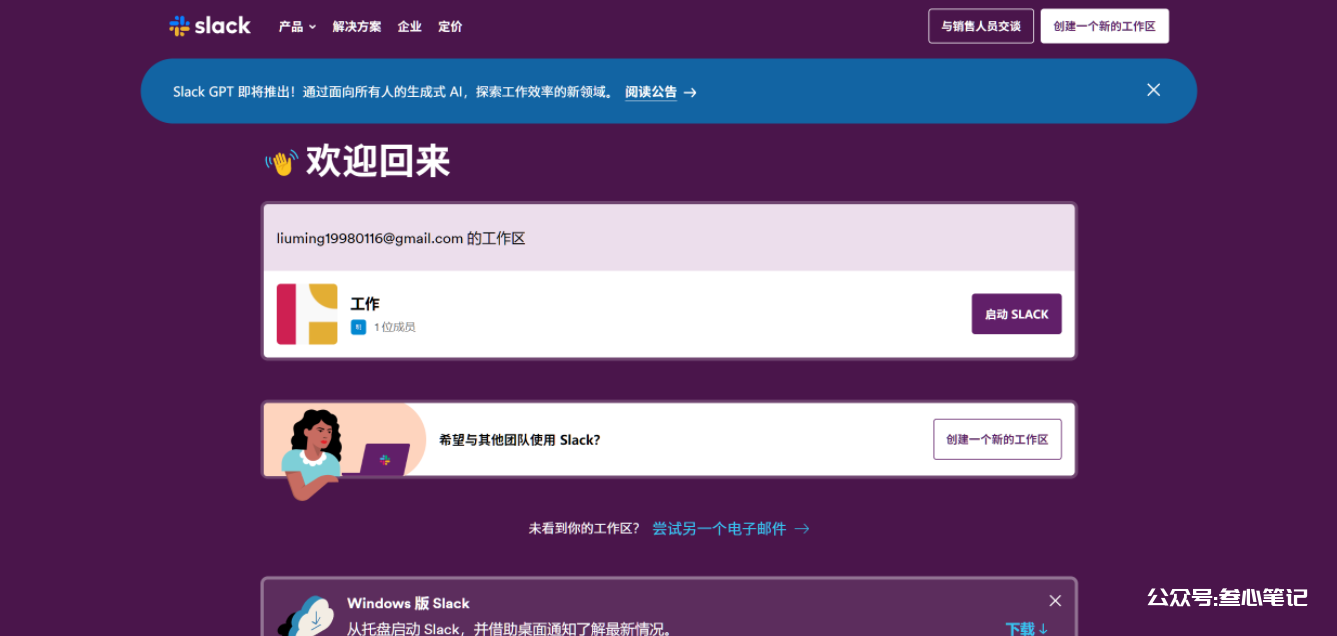This screenshot has width=1337, height=636.
Task: Dismiss the Slack GPT announcement banner
Action: pyautogui.click(x=1153, y=90)
